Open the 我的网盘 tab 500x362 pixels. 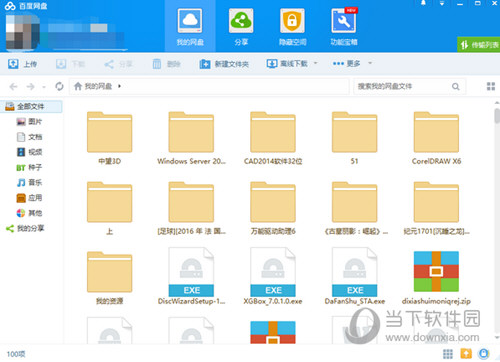[190, 26]
